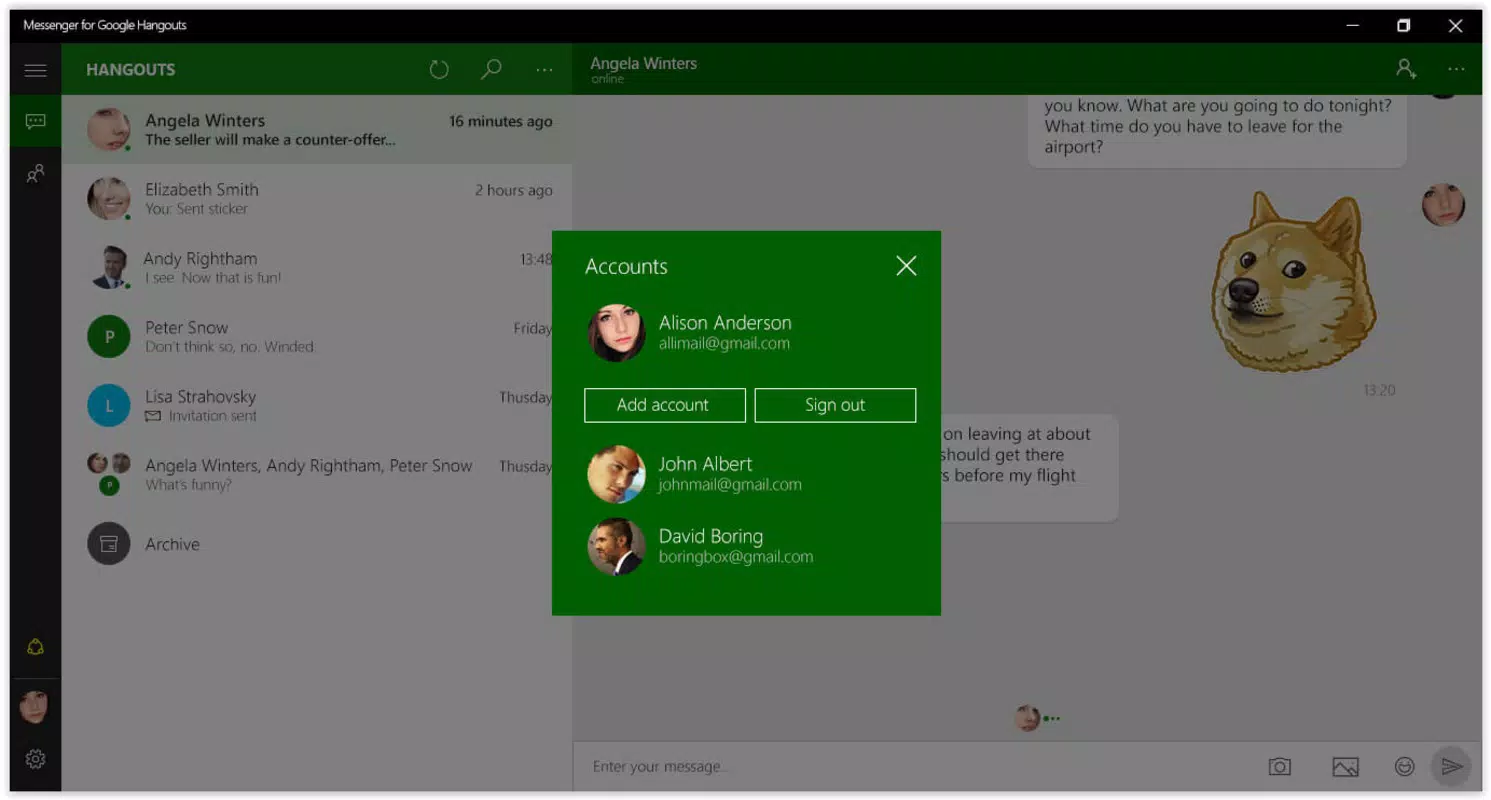The height and width of the screenshot is (800, 1491).
Task: Open the camera icon in message bar
Action: [x=1279, y=767]
